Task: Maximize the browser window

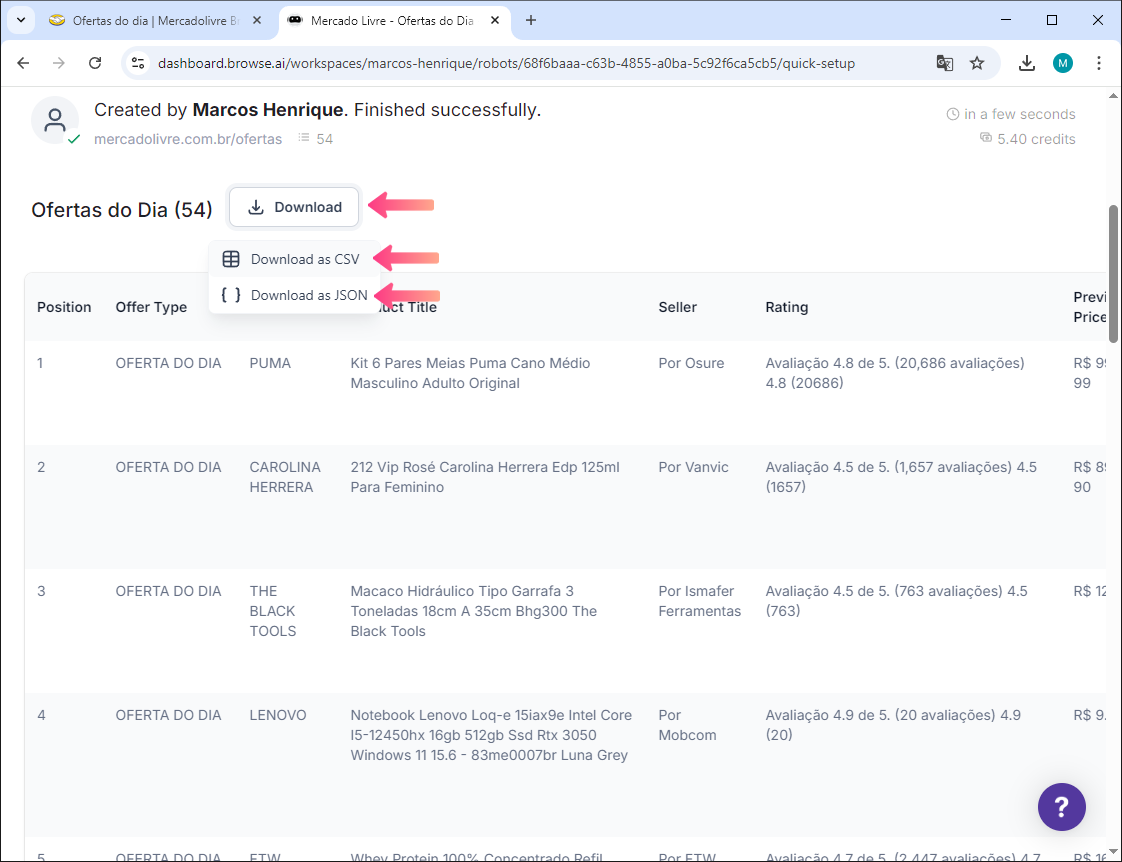Action: click(1052, 20)
